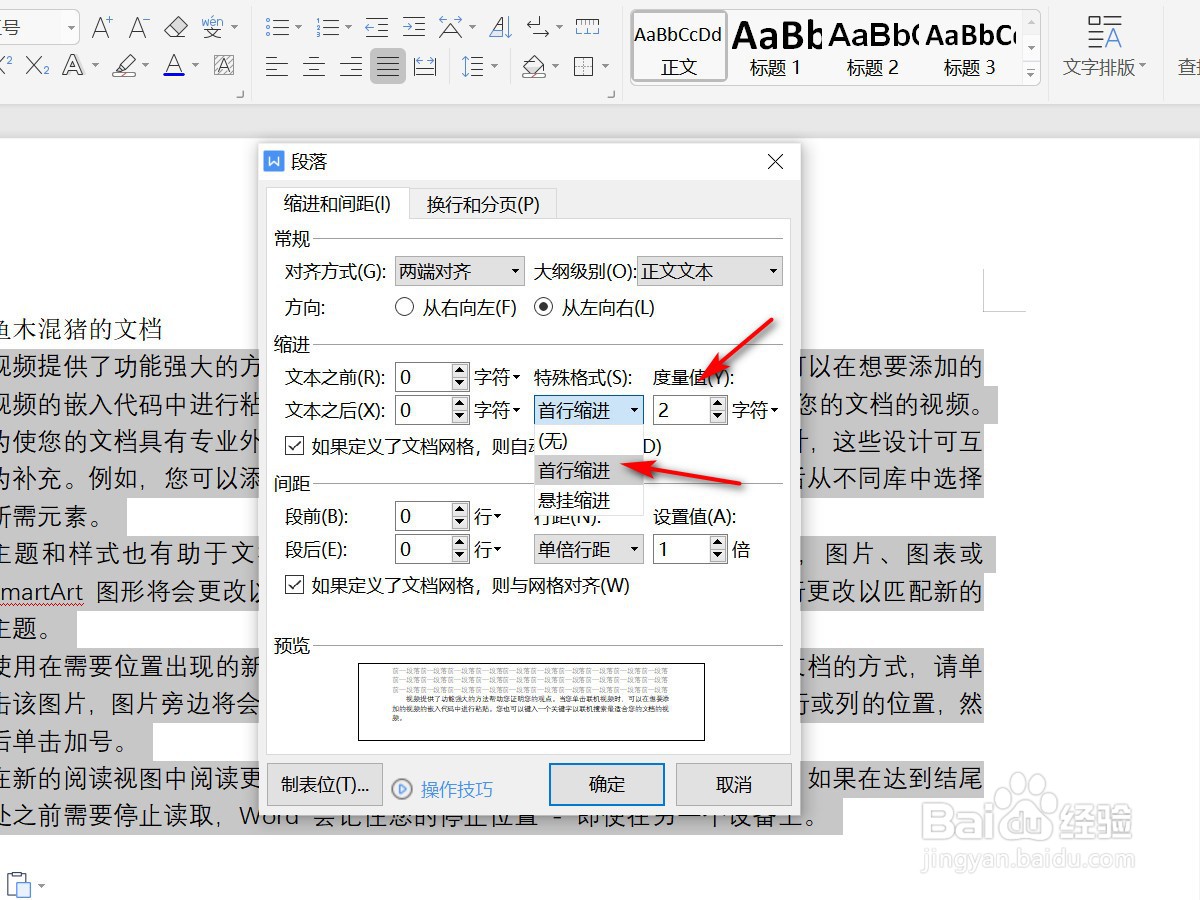Choose 首行缩进 from the dropdown list
Image resolution: width=1200 pixels, height=900 pixels.
[x=589, y=469]
